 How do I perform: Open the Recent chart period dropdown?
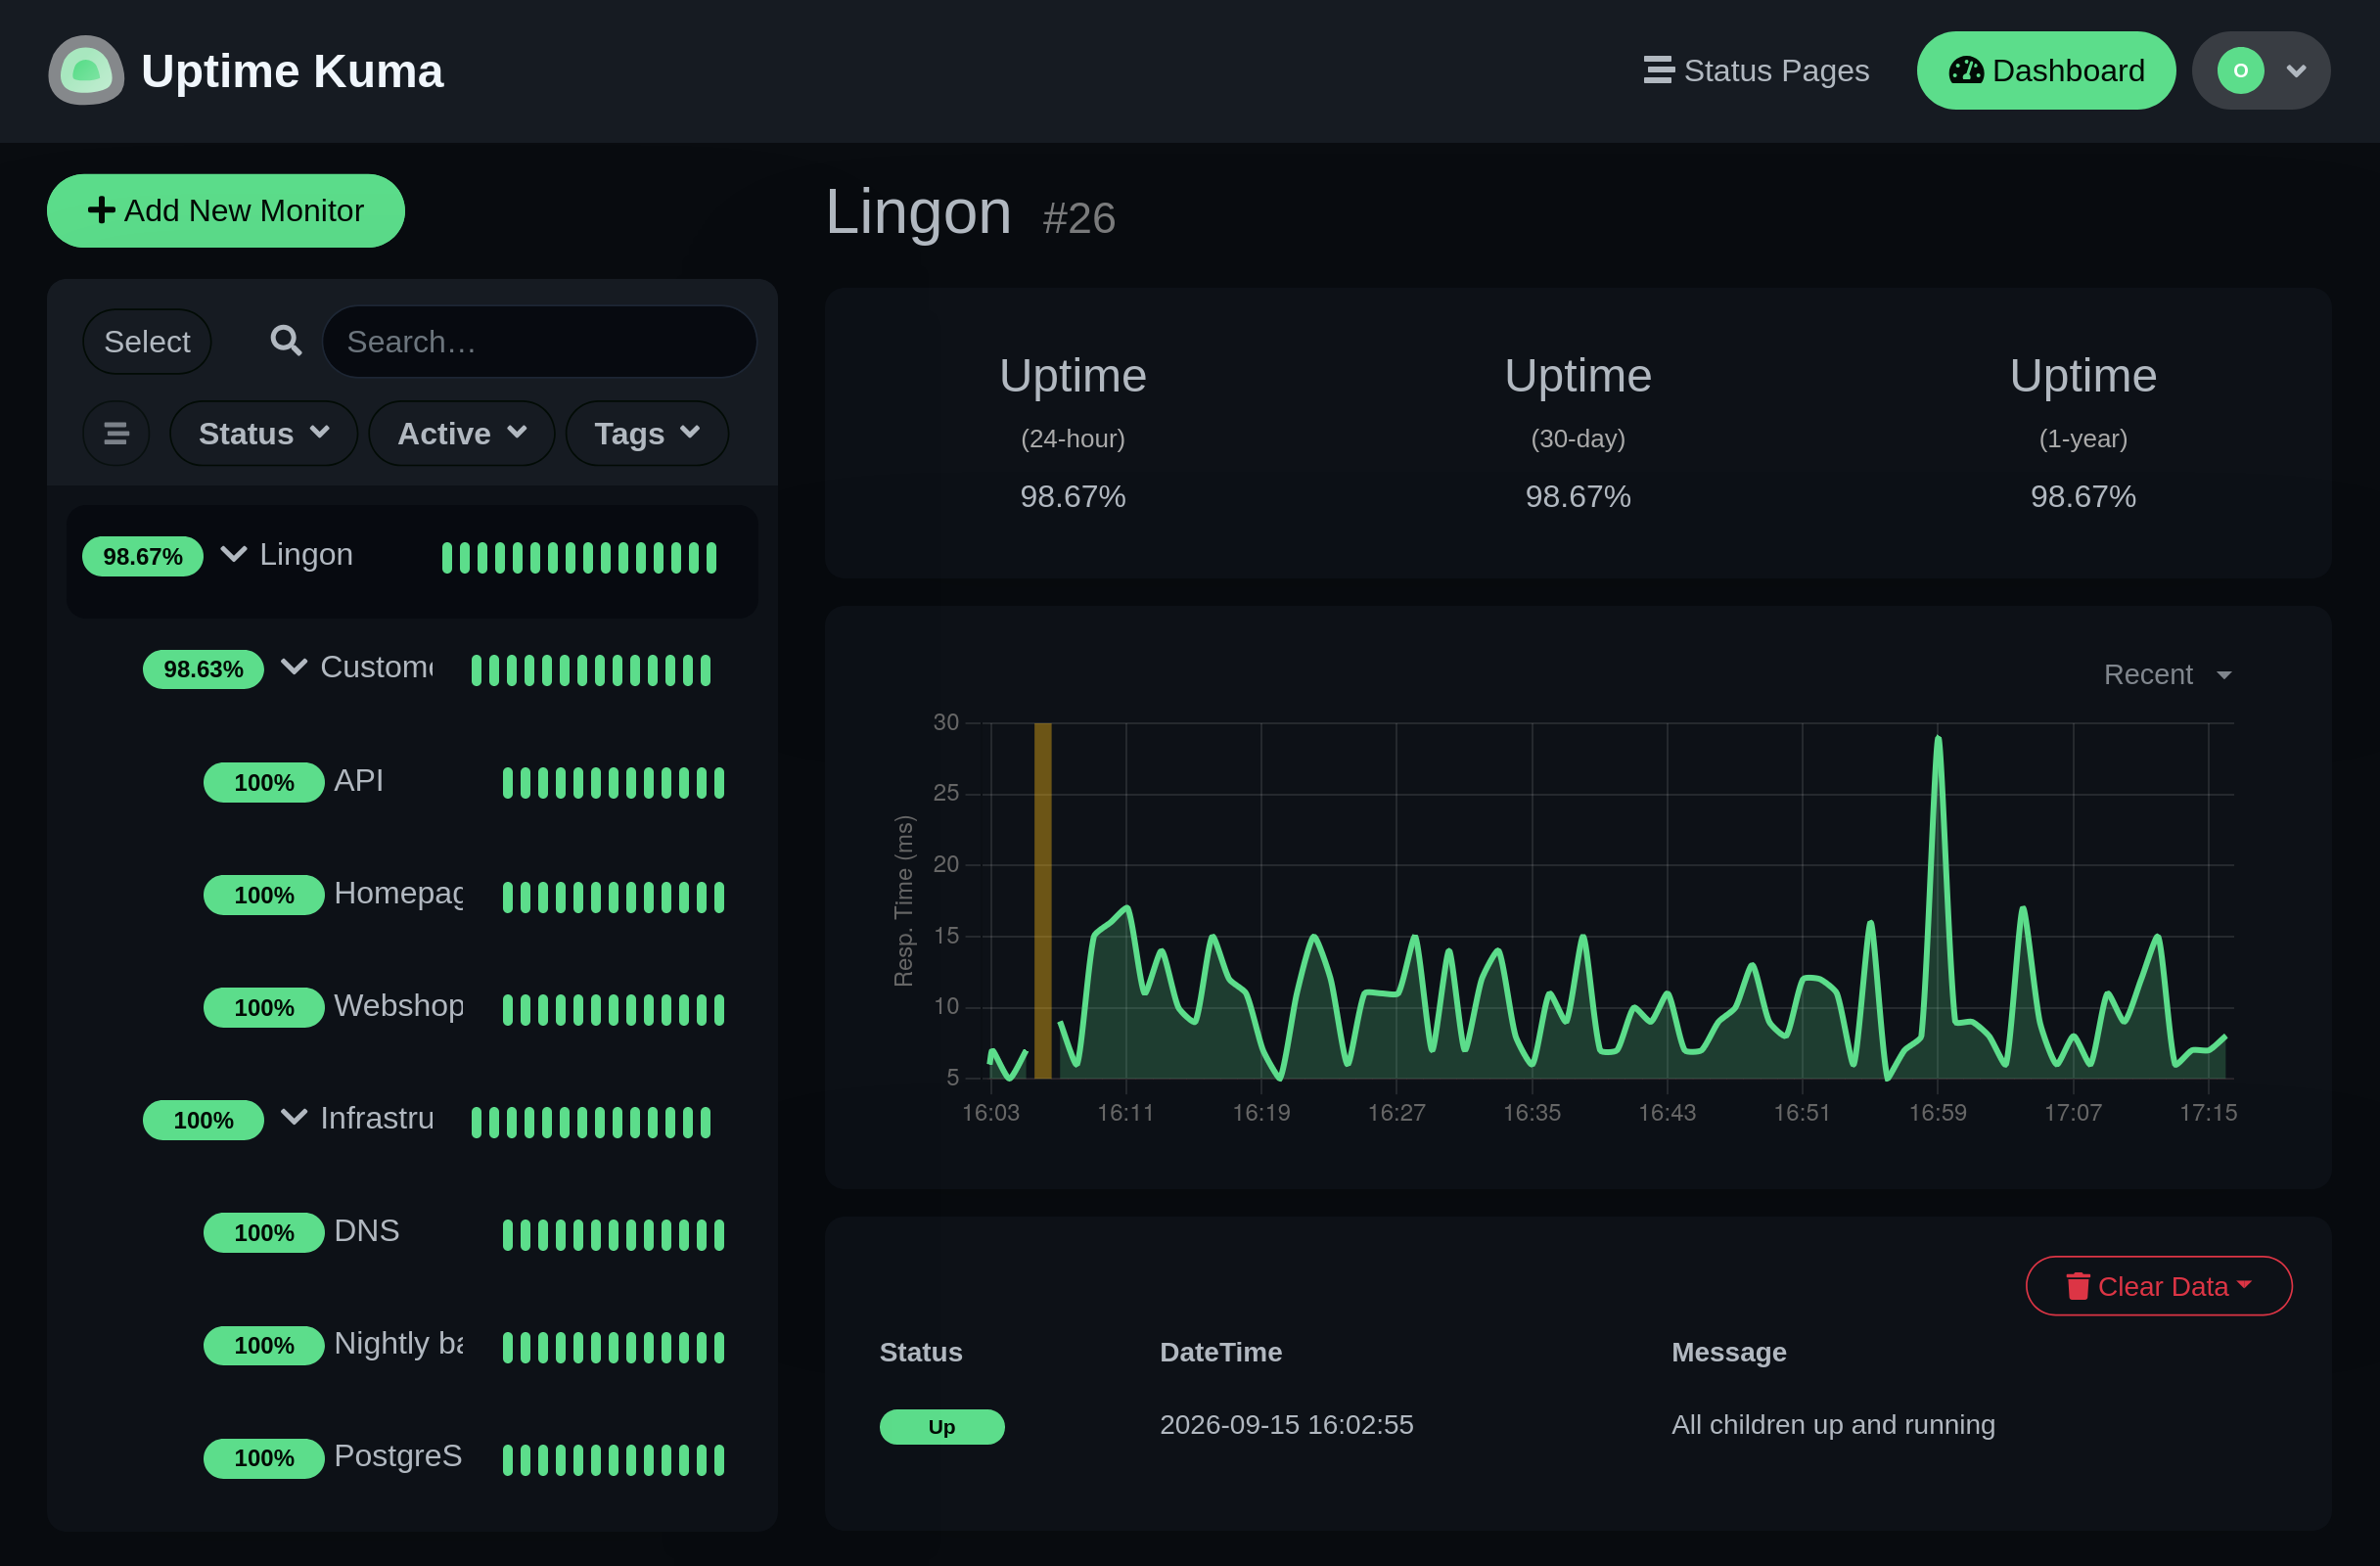(x=2167, y=675)
